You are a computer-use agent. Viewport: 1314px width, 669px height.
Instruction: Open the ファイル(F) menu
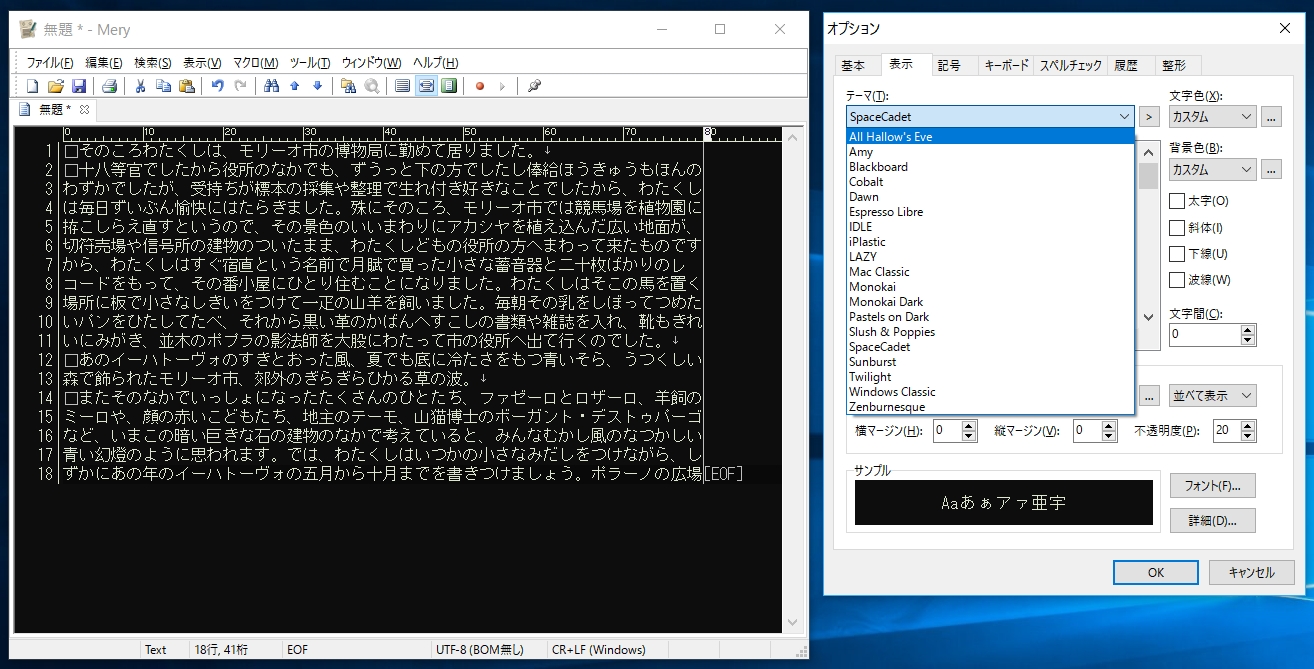pyautogui.click(x=49, y=62)
